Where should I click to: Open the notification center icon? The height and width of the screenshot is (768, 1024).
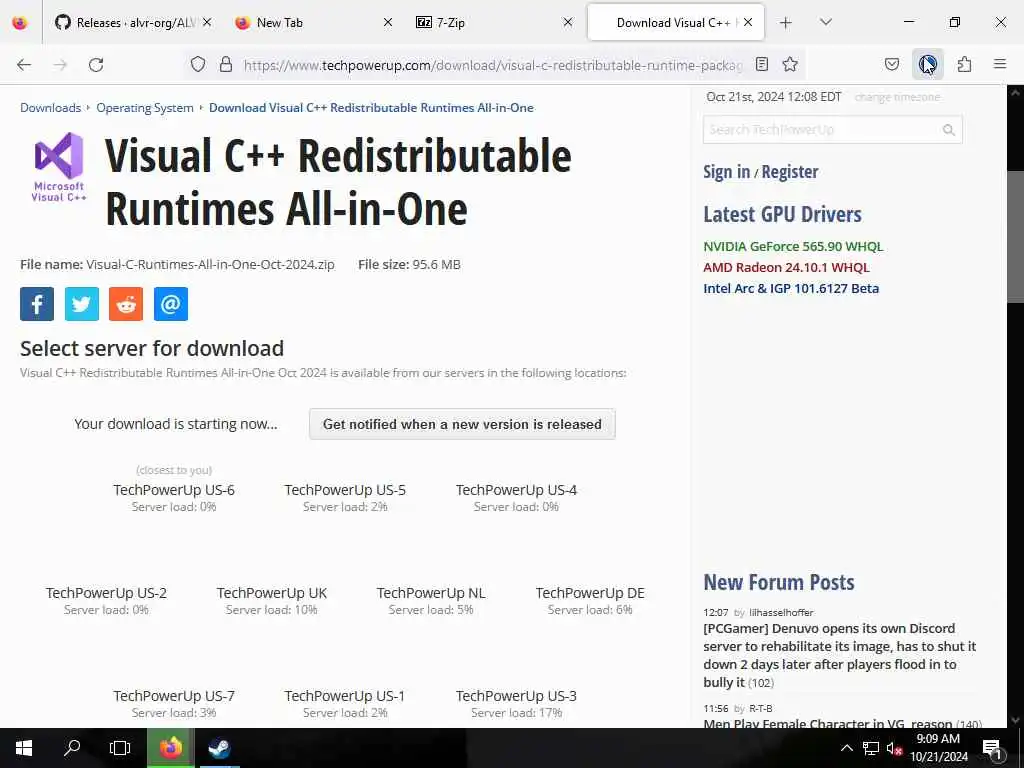tap(991, 748)
